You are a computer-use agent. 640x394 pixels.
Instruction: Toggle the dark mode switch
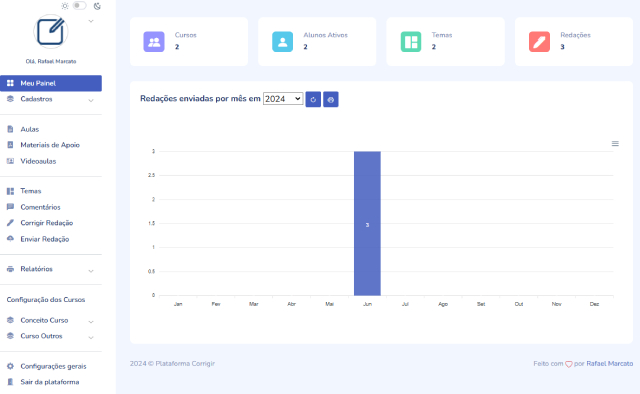coord(79,6)
